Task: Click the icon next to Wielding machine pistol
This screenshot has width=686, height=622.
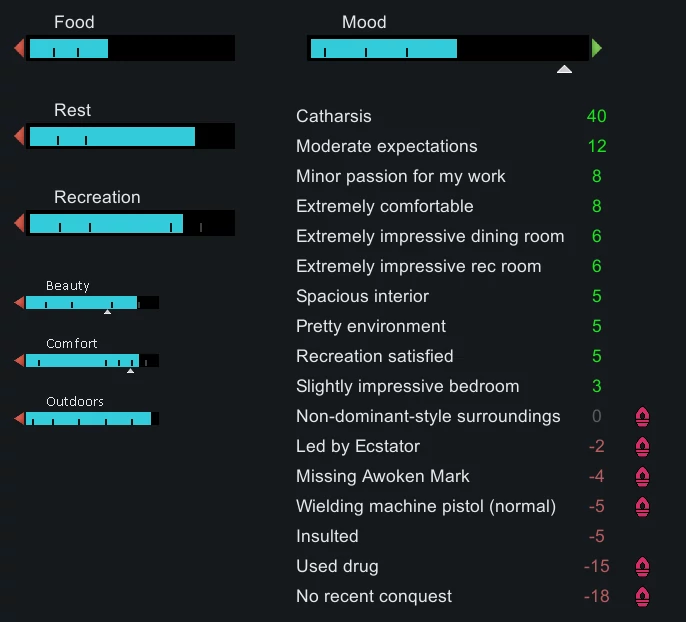Action: click(x=643, y=507)
